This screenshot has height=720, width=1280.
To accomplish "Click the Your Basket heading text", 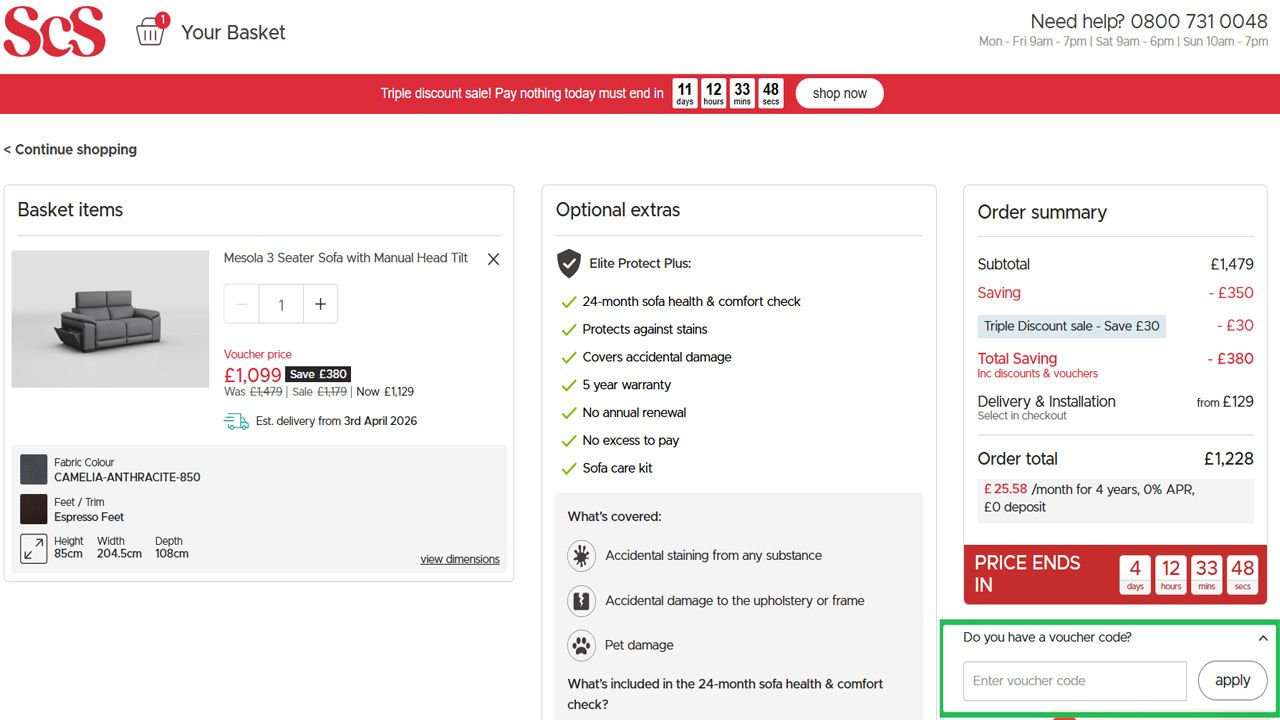I will (233, 32).
